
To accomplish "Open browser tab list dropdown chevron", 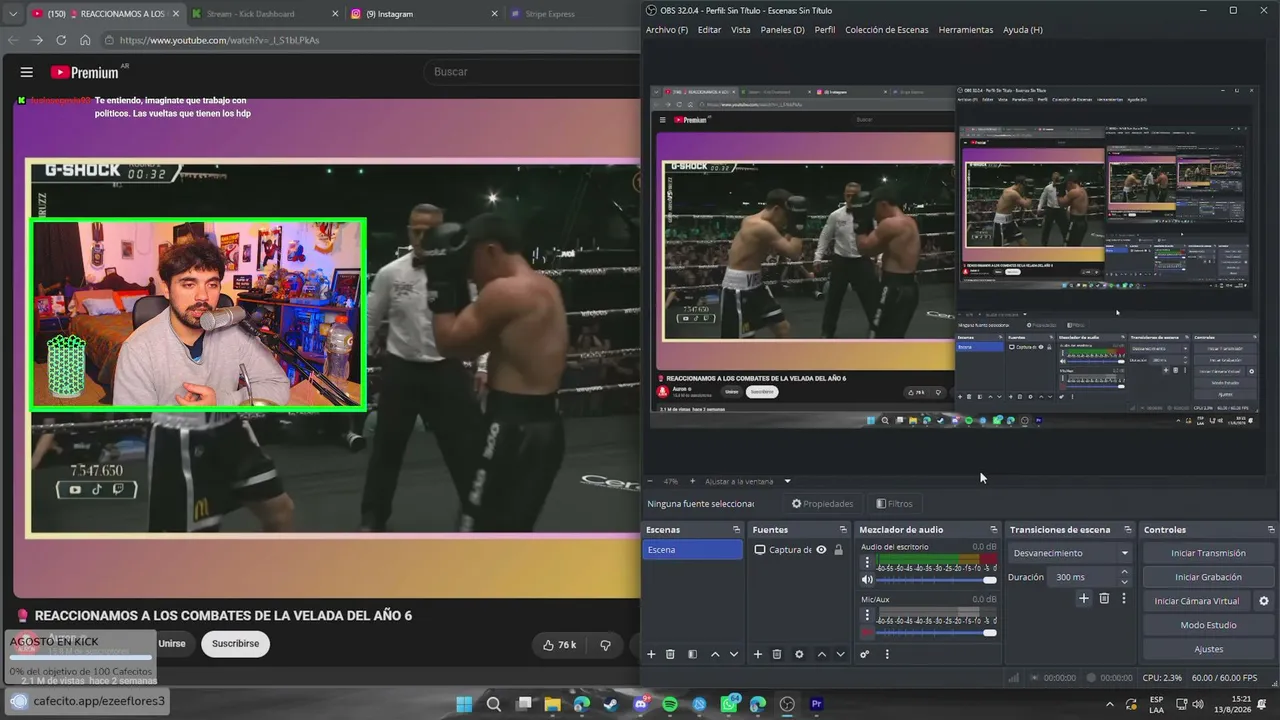I will 12,14.
